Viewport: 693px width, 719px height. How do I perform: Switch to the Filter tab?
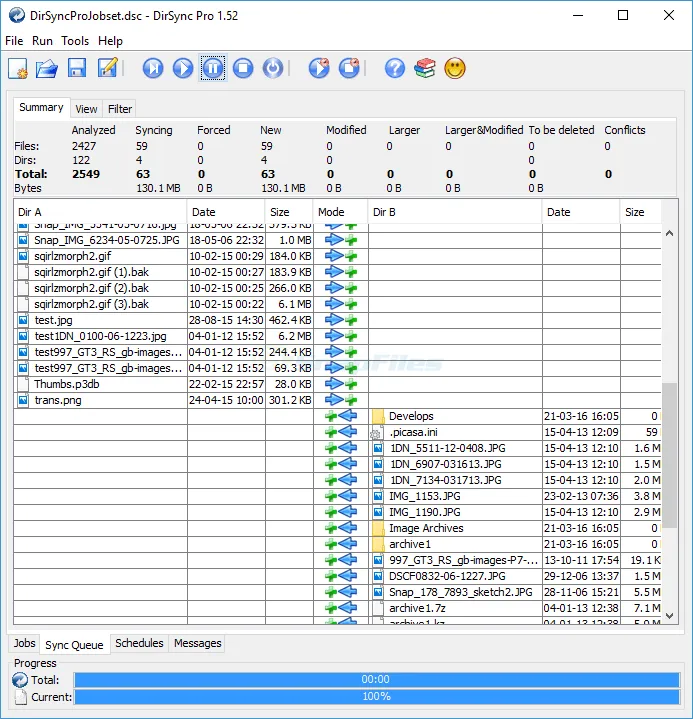pyautogui.click(x=120, y=109)
